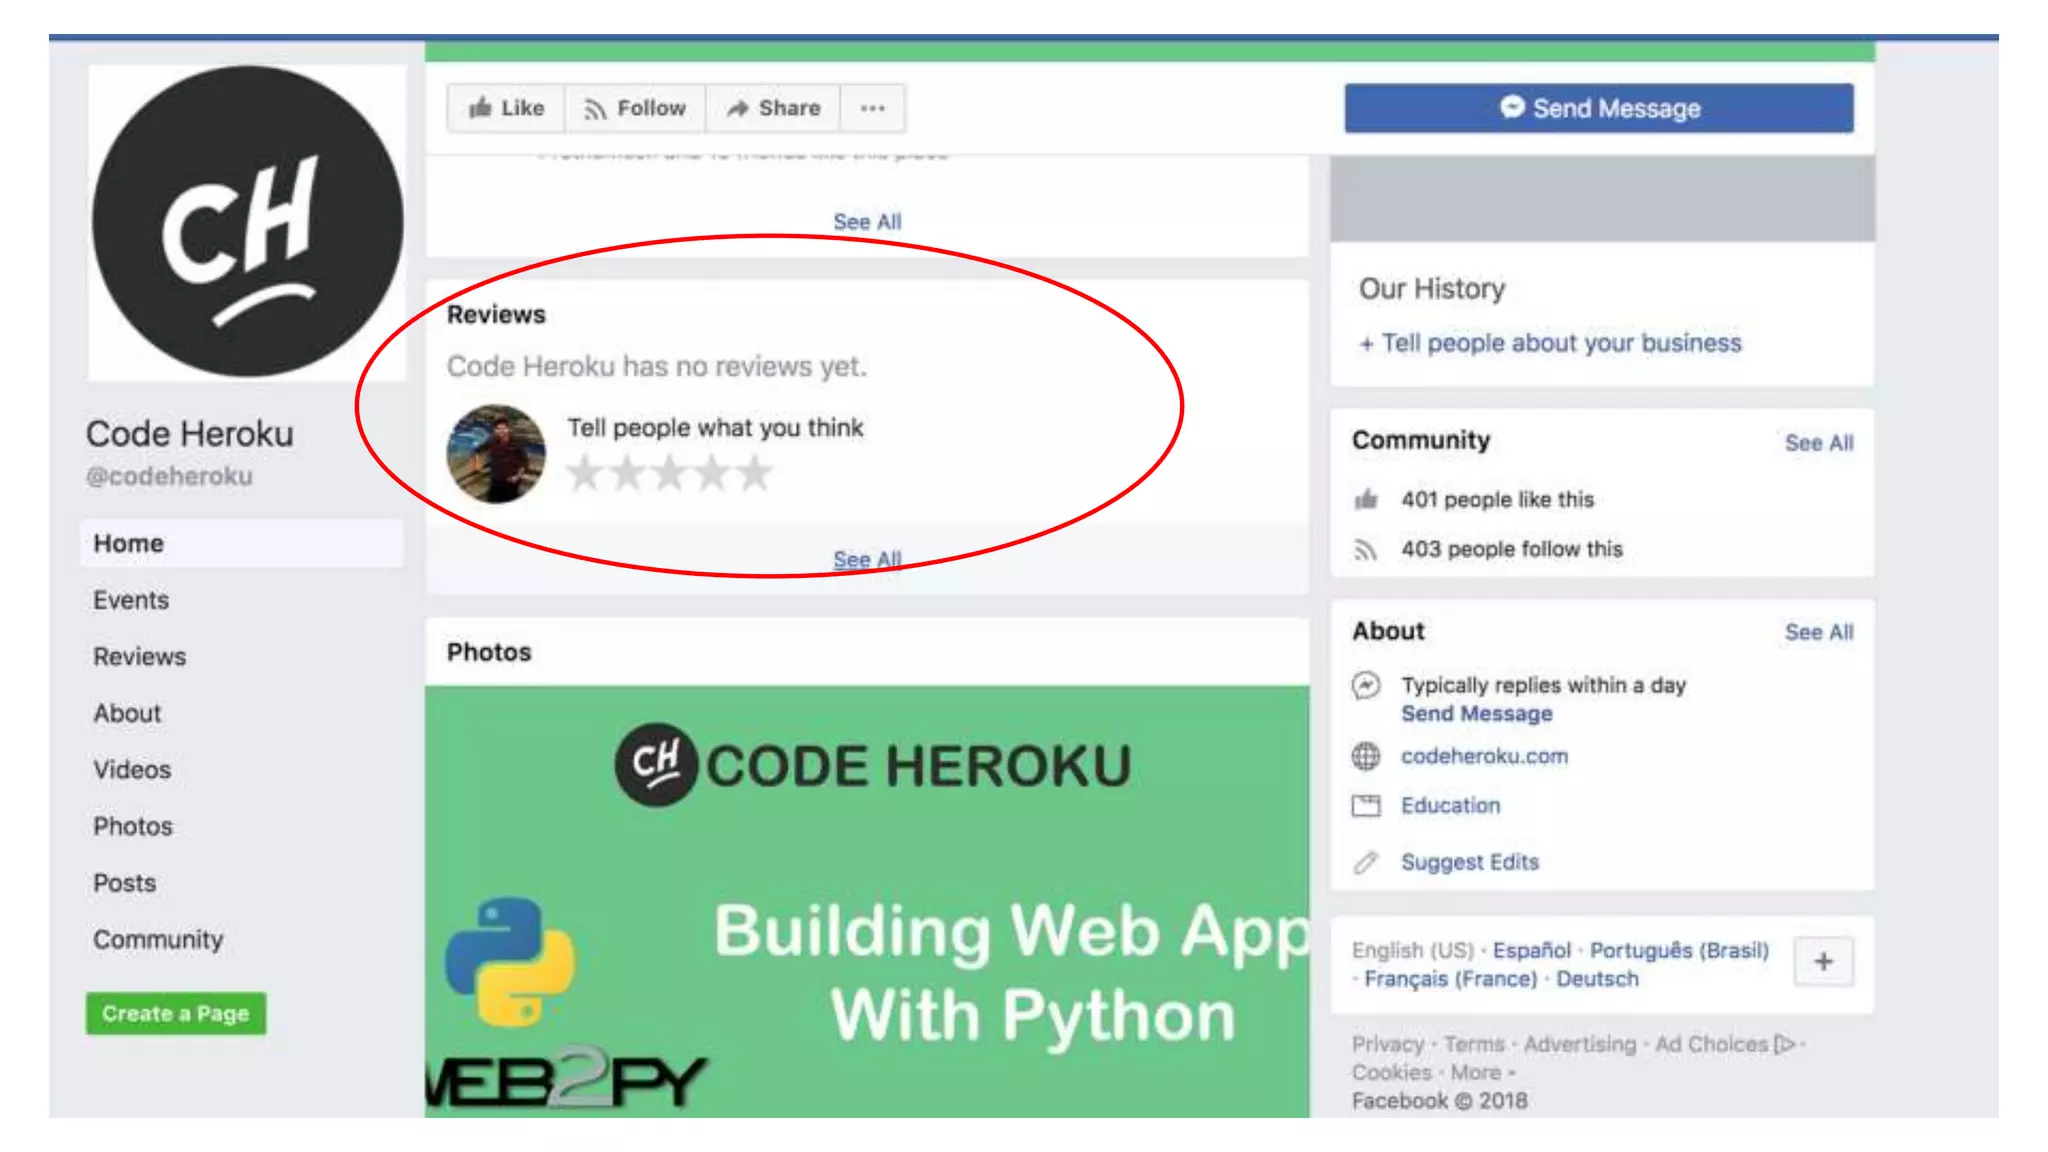Screen dimensions: 2048x1152
Task: Click the messenger reply-time icon
Action: coord(1366,686)
